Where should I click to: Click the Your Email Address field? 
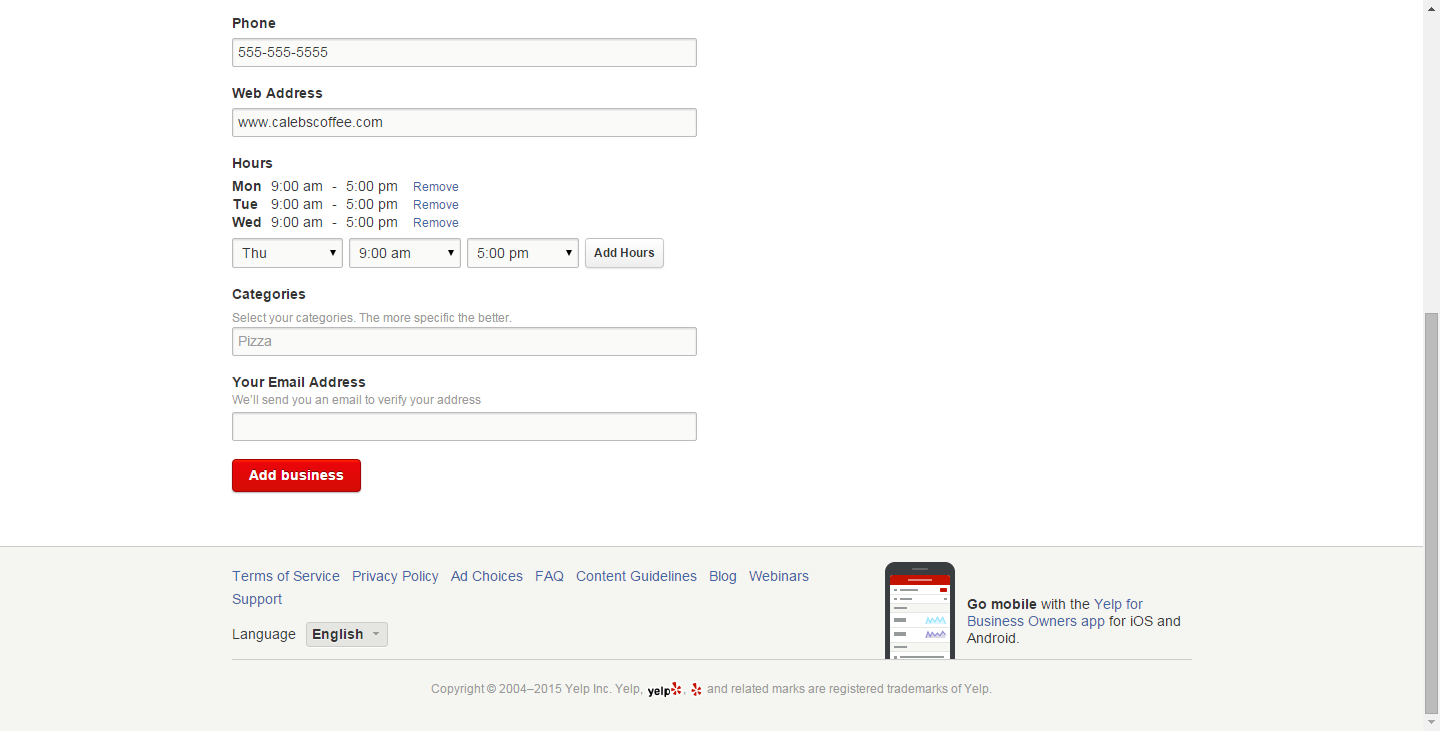(x=464, y=427)
